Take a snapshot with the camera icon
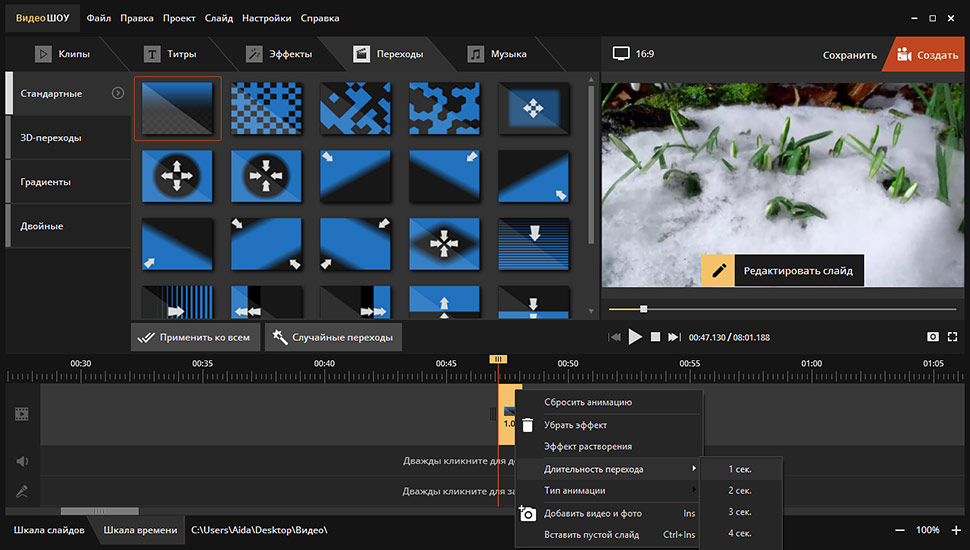Viewport: 970px width, 550px height. coord(932,337)
